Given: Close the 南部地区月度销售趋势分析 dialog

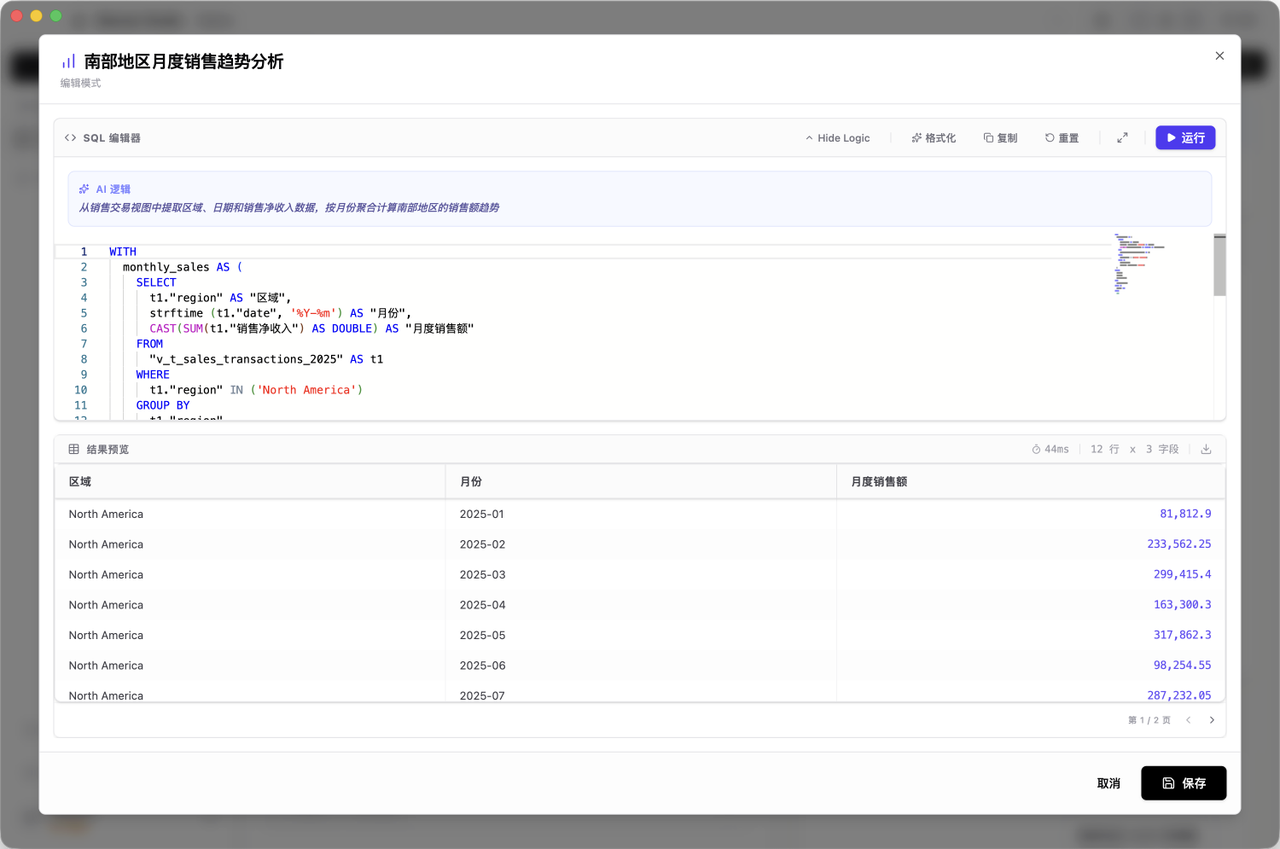Looking at the screenshot, I should pyautogui.click(x=1219, y=56).
